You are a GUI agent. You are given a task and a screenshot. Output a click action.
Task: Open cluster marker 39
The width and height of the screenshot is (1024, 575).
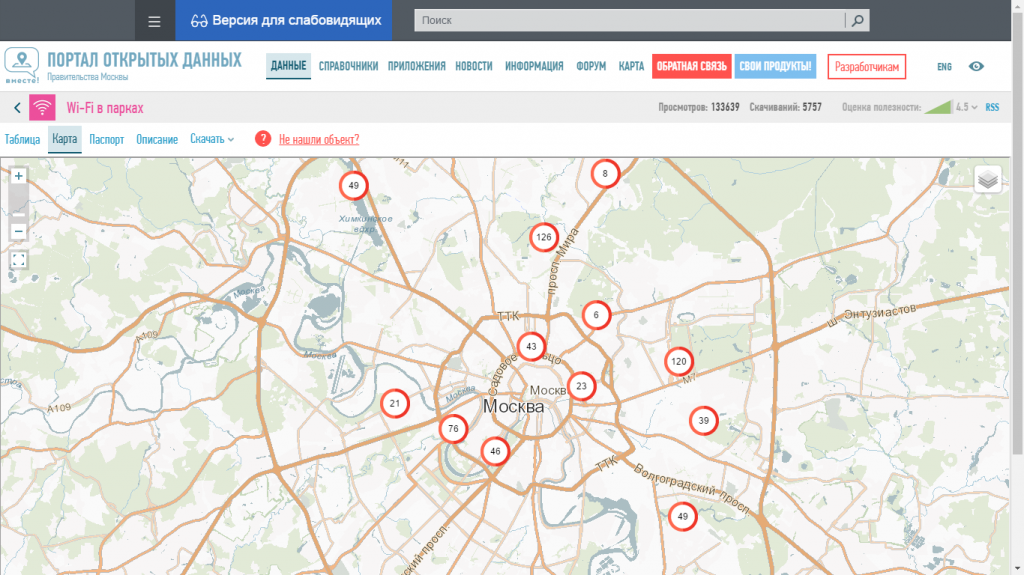click(x=703, y=421)
